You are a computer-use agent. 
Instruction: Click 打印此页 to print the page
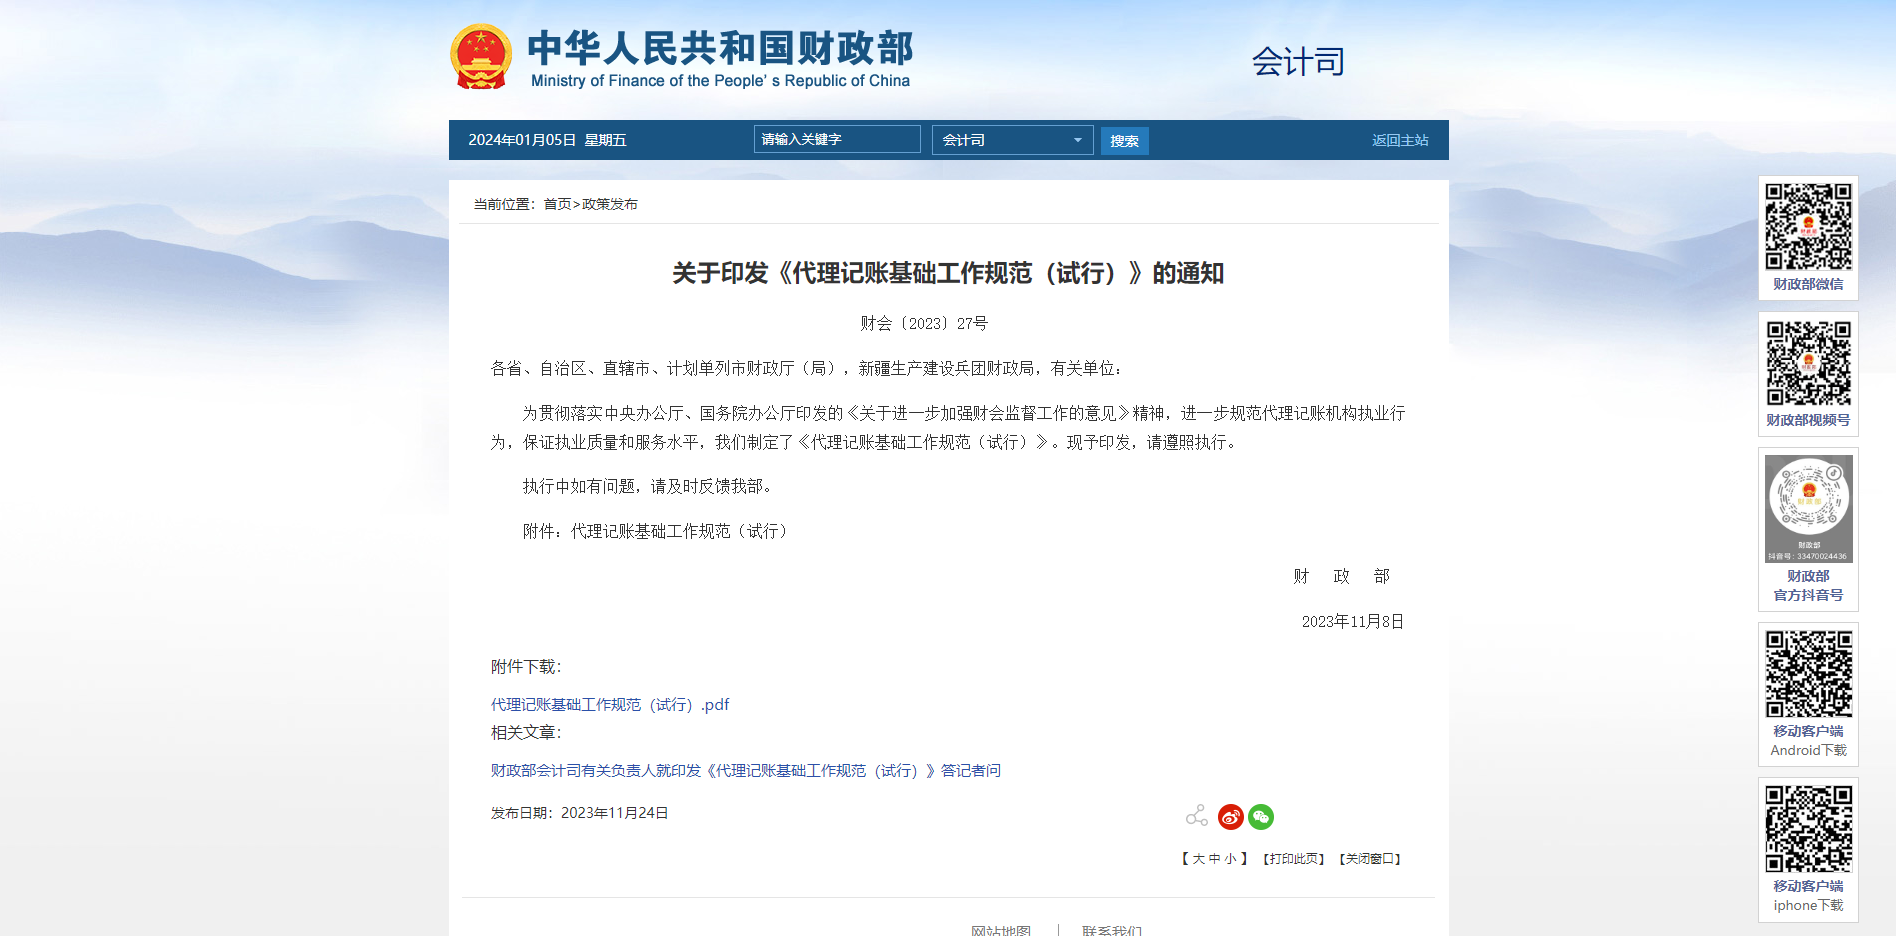pos(1293,859)
